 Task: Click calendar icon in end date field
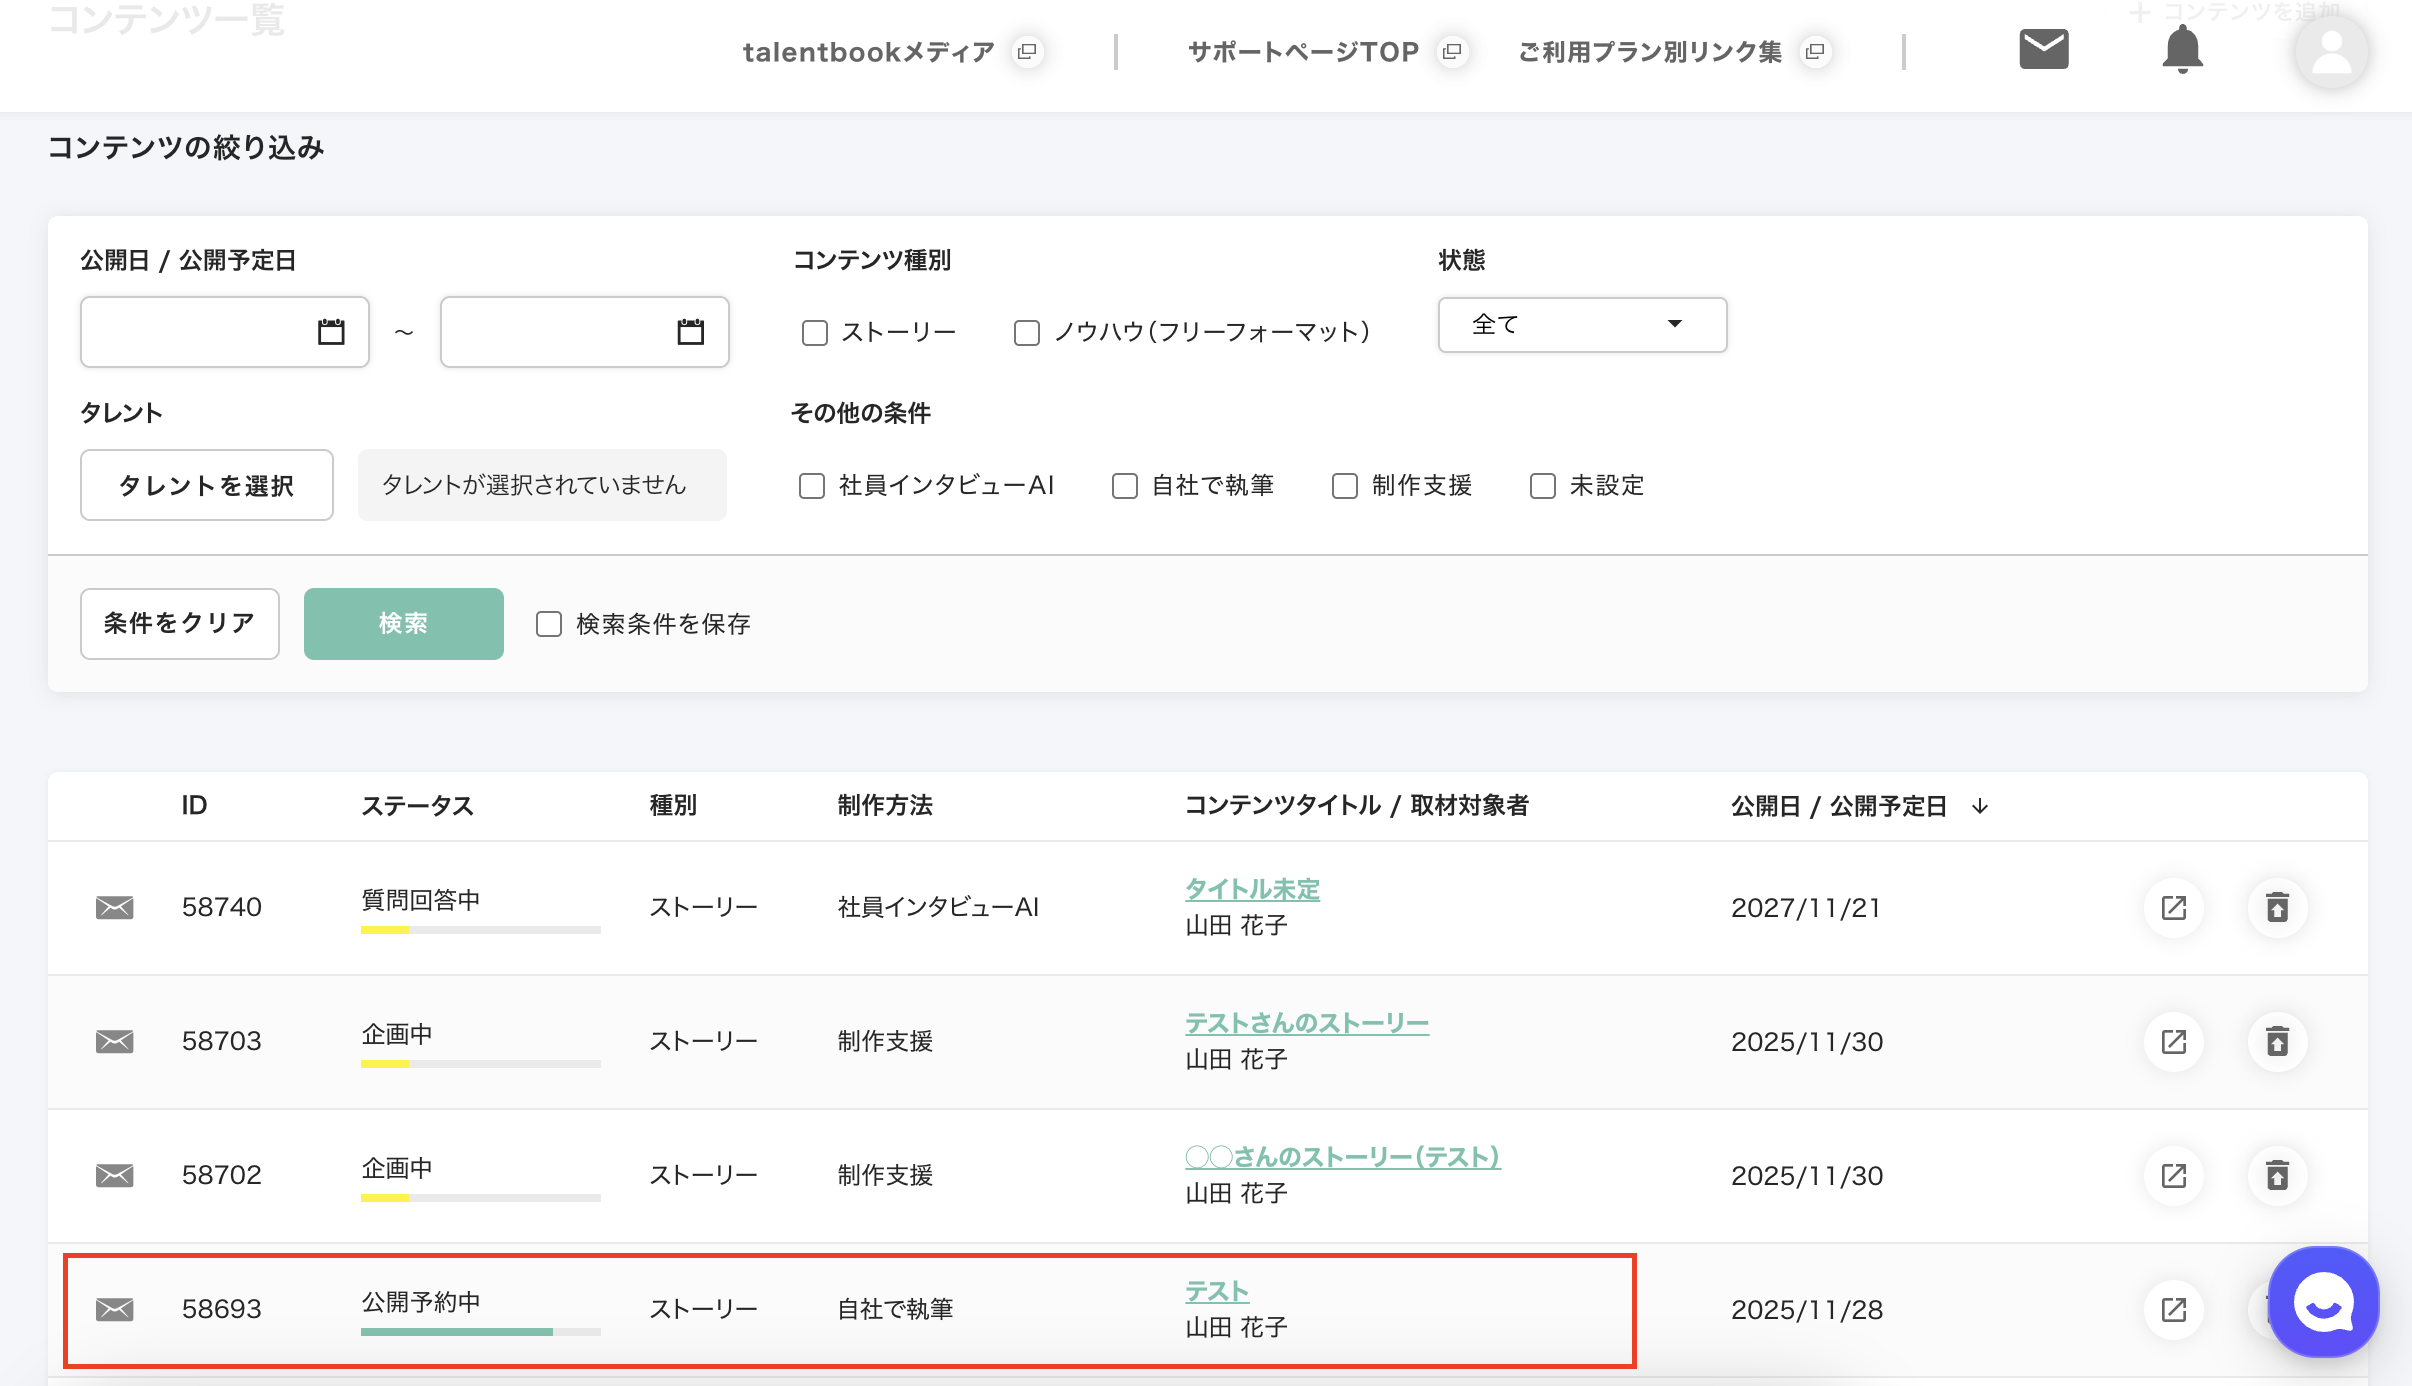coord(690,332)
